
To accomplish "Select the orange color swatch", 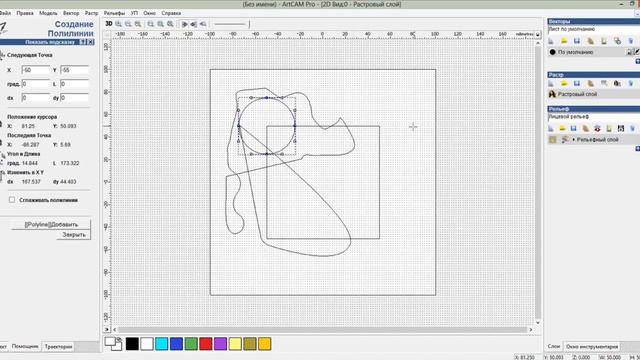I will click(x=264, y=344).
